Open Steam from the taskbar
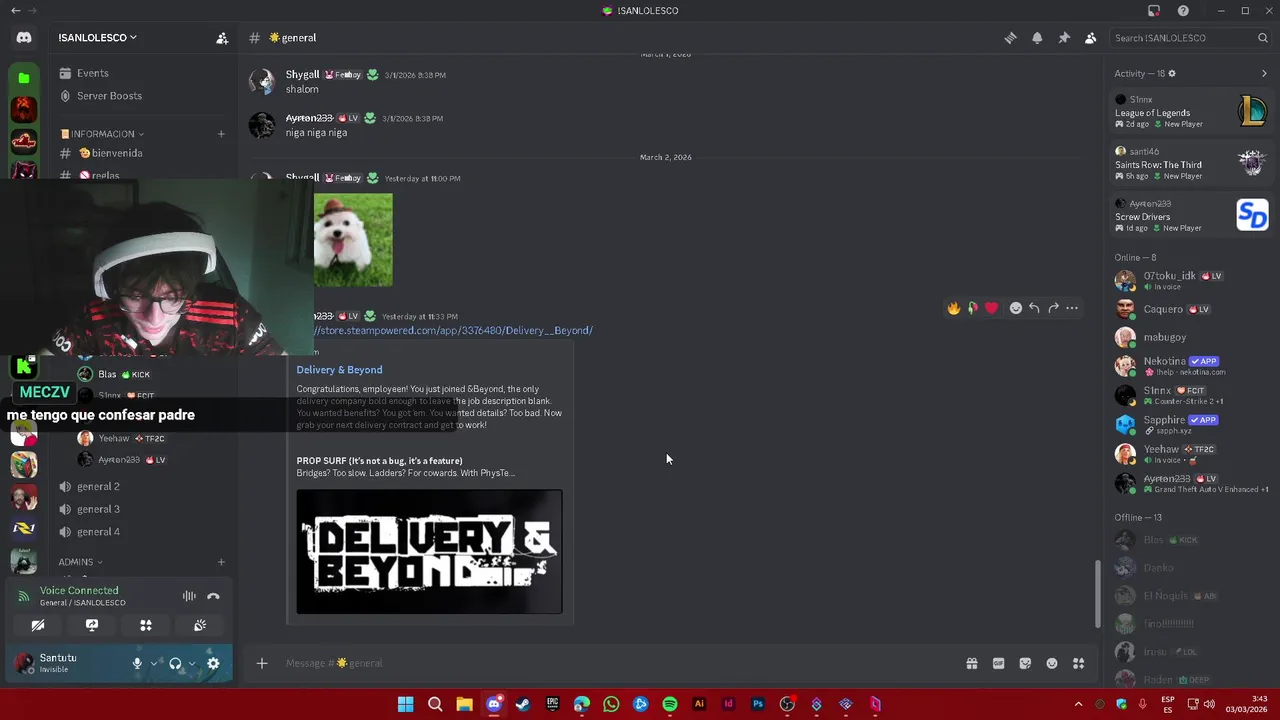This screenshot has width=1280, height=720. pyautogui.click(x=523, y=704)
